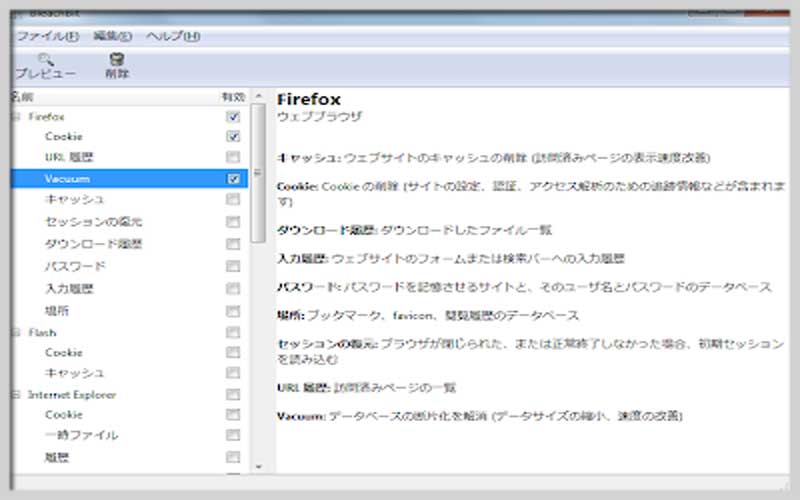Check the Flash group checkbox
Screen dimensions: 800x500
click(x=233, y=333)
